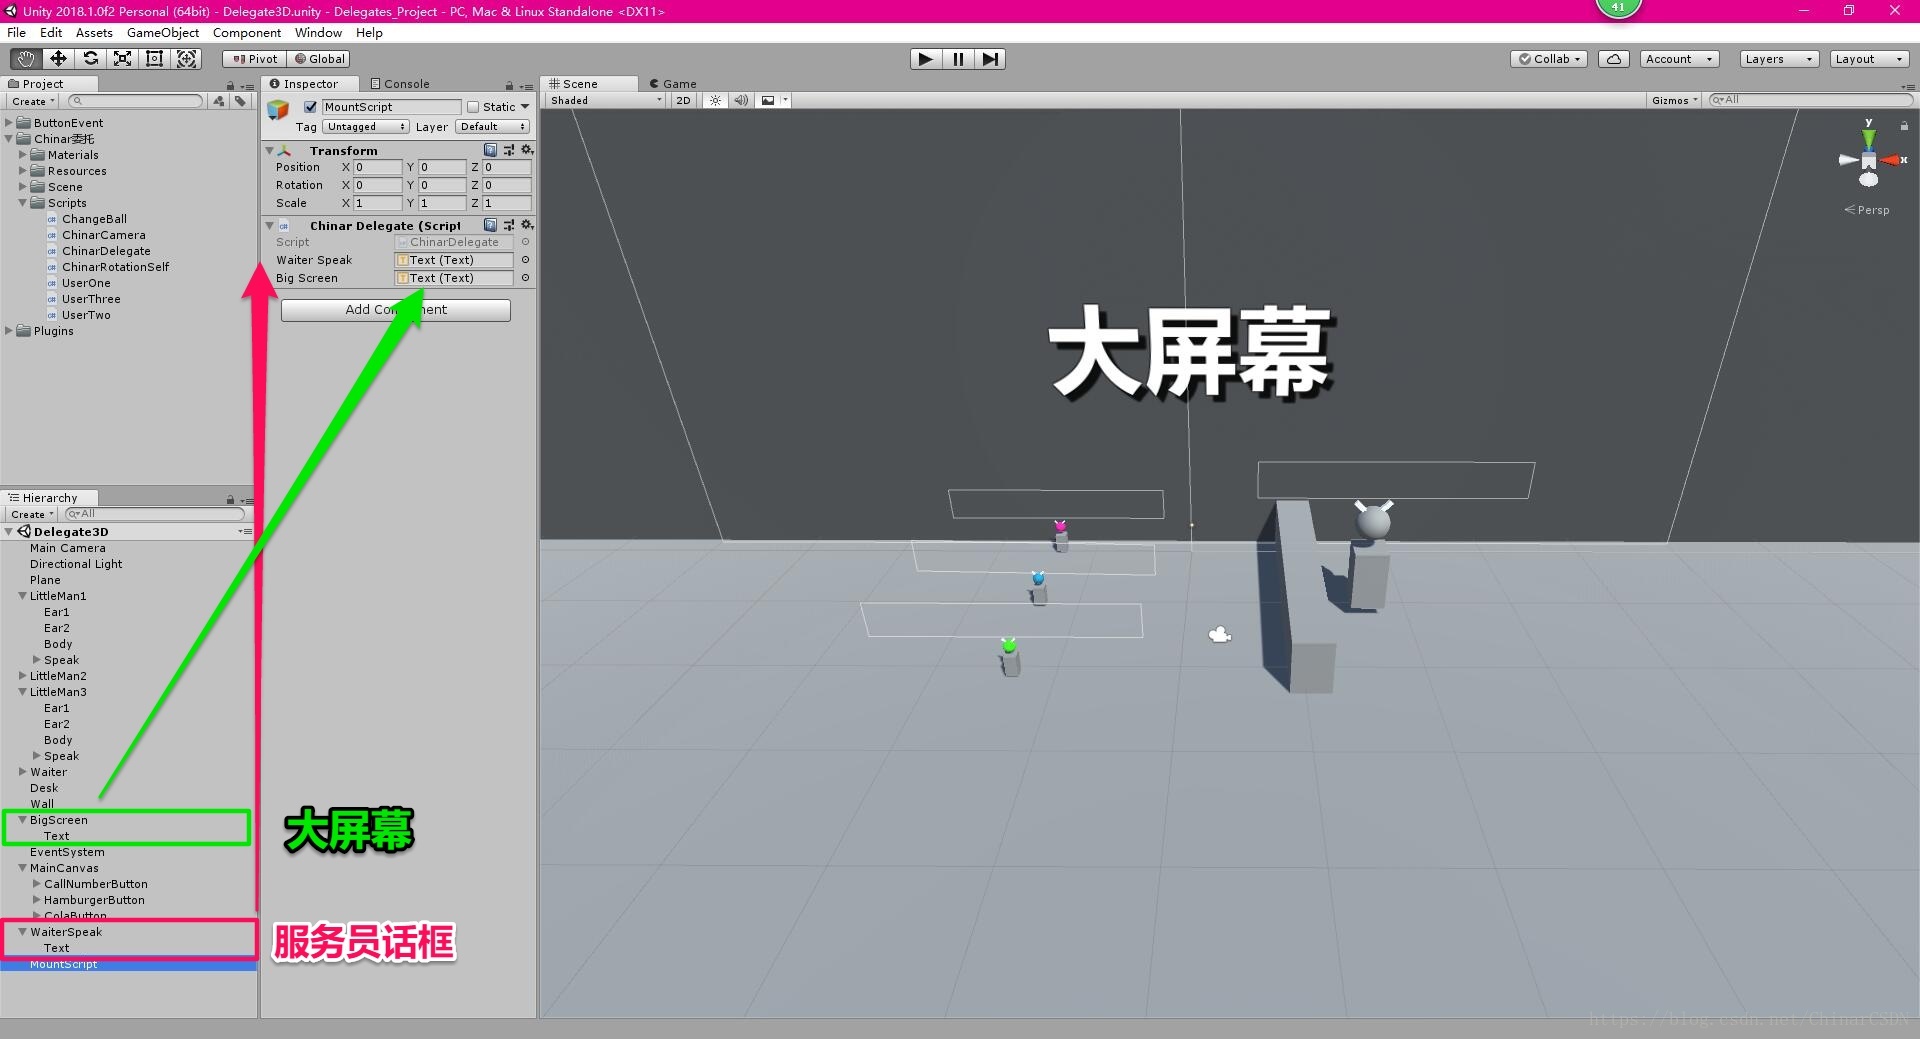Open Chinar Delegate script gear menu

click(x=527, y=225)
